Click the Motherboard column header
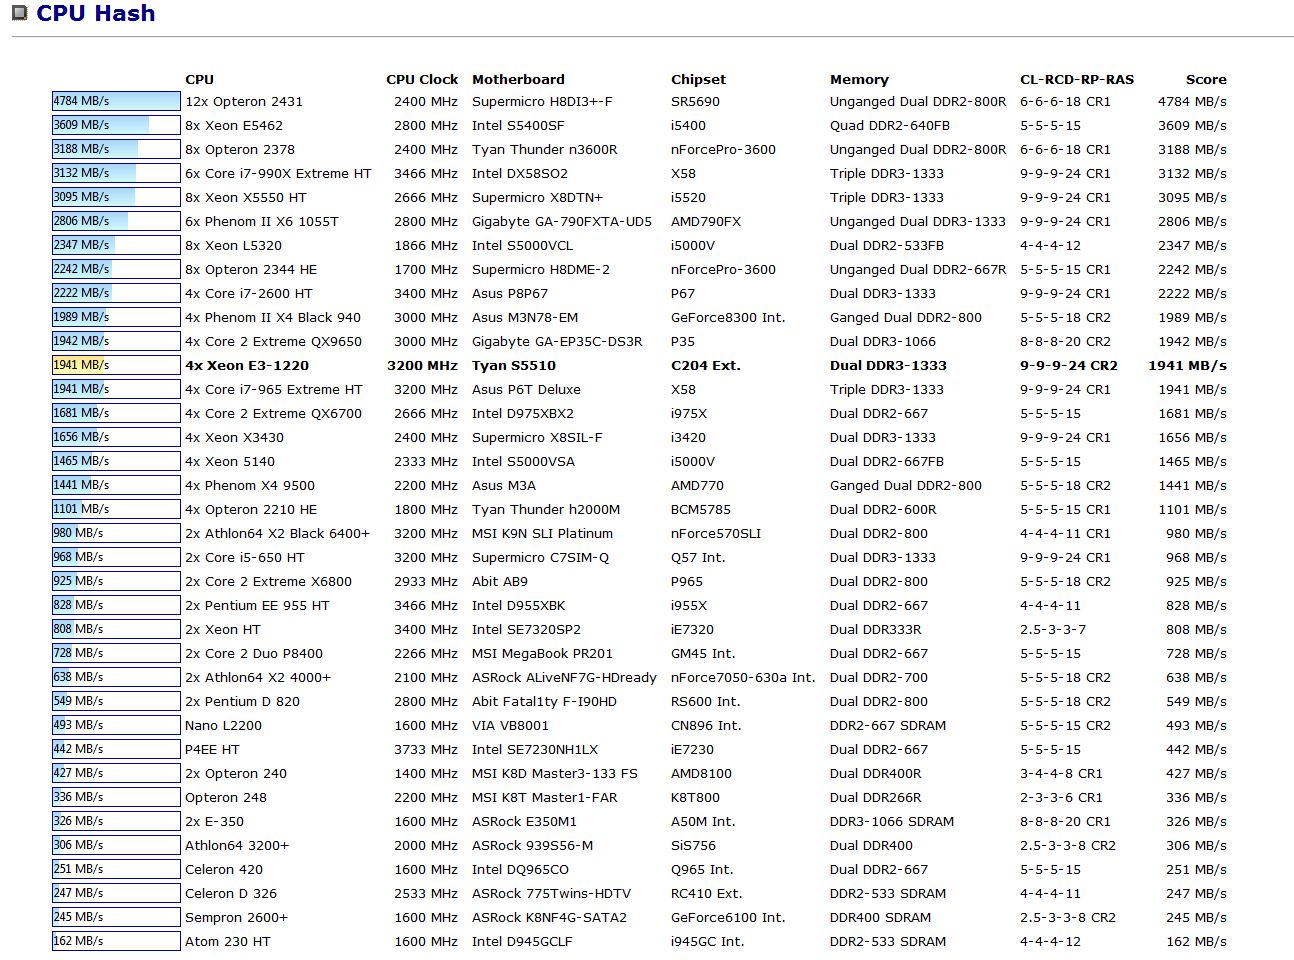The height and width of the screenshot is (960, 1294). click(518, 79)
